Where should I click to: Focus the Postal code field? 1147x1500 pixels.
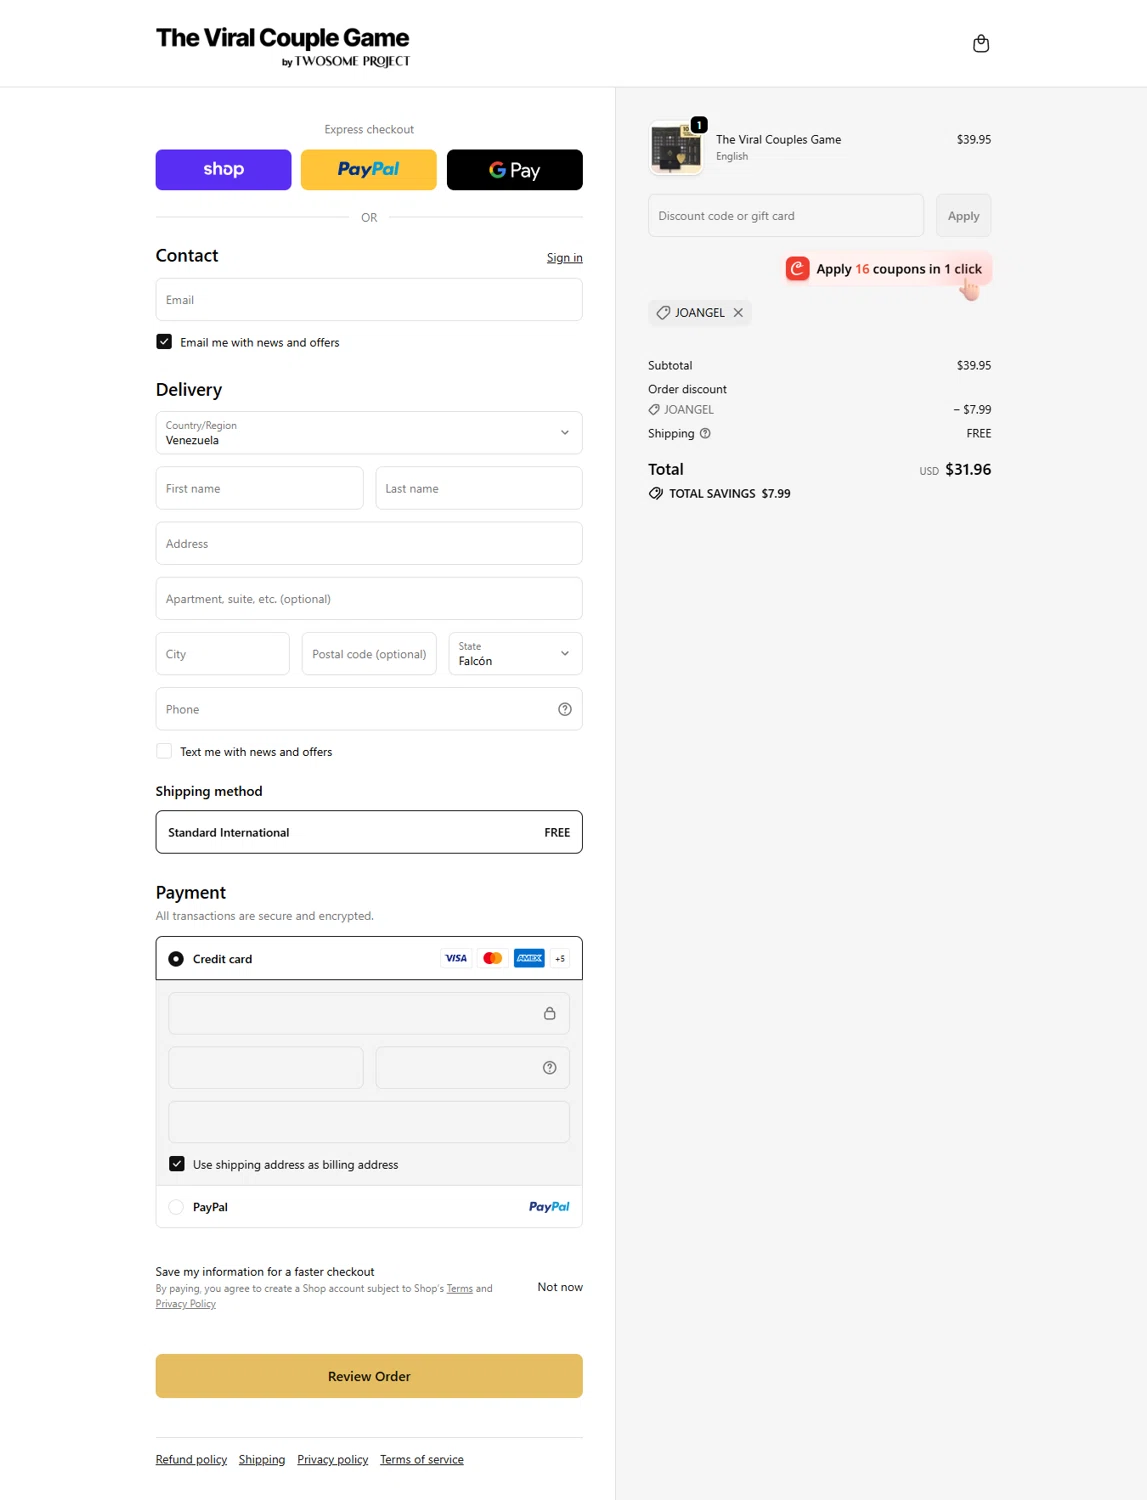click(x=369, y=654)
